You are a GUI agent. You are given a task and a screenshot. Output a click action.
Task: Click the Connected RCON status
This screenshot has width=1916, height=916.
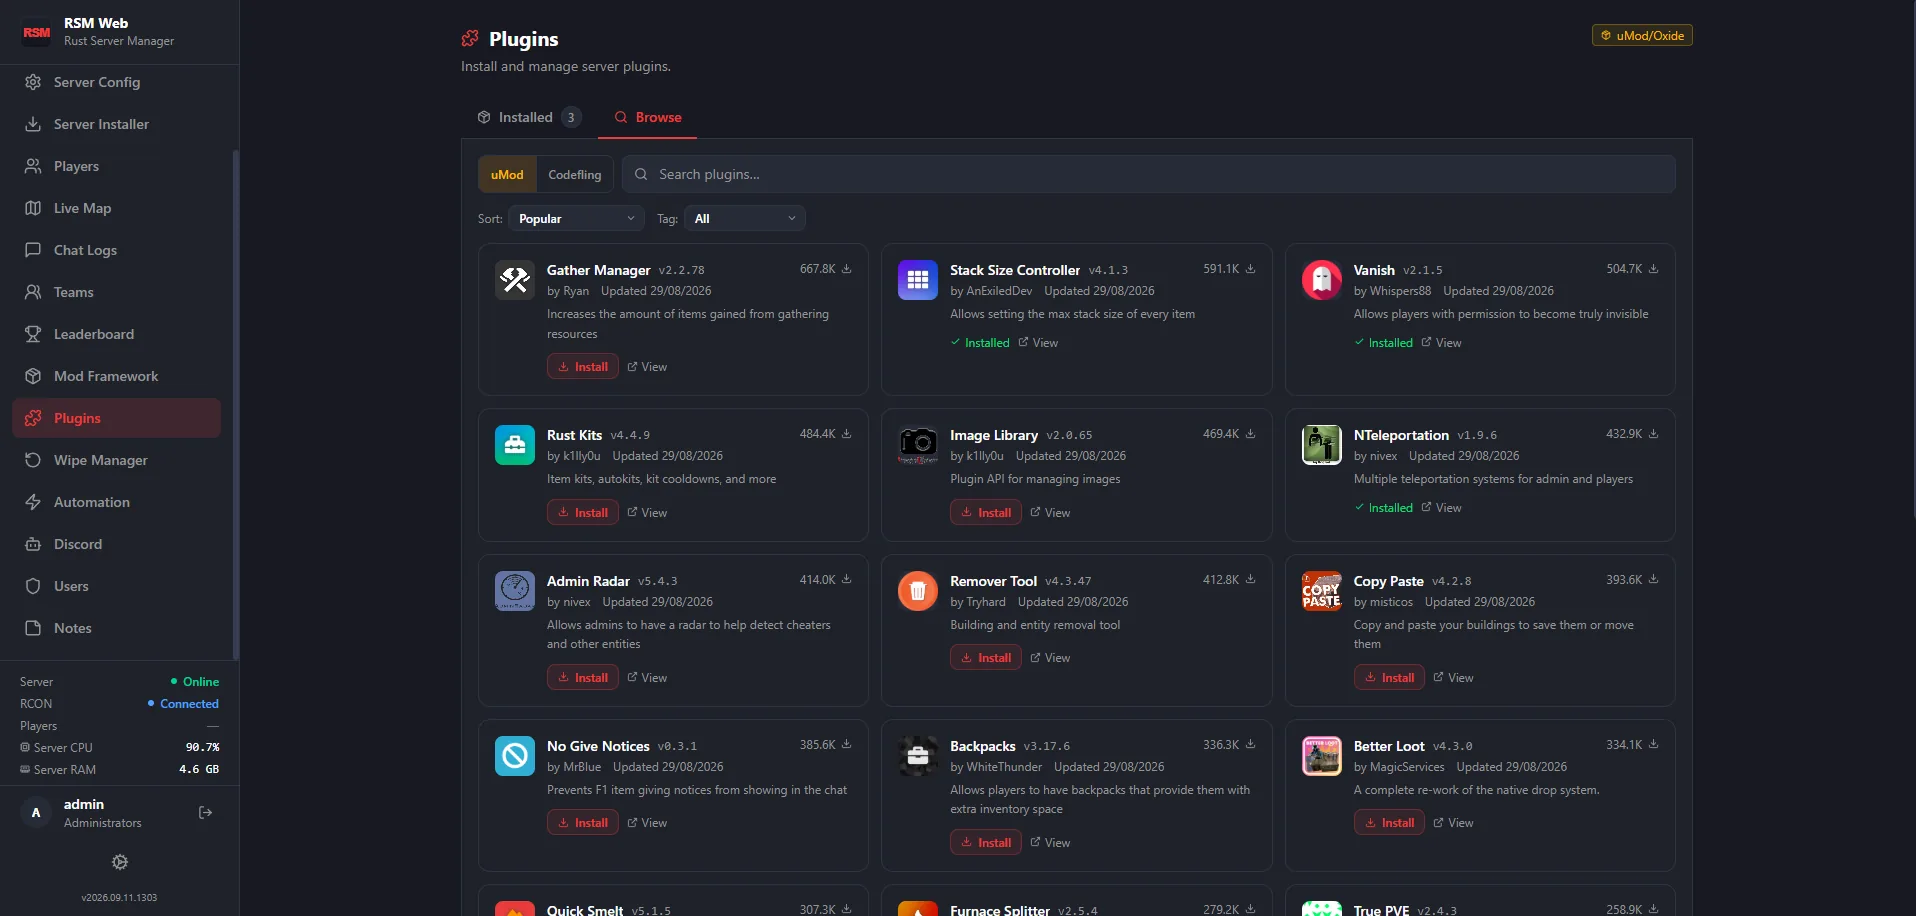(x=183, y=704)
